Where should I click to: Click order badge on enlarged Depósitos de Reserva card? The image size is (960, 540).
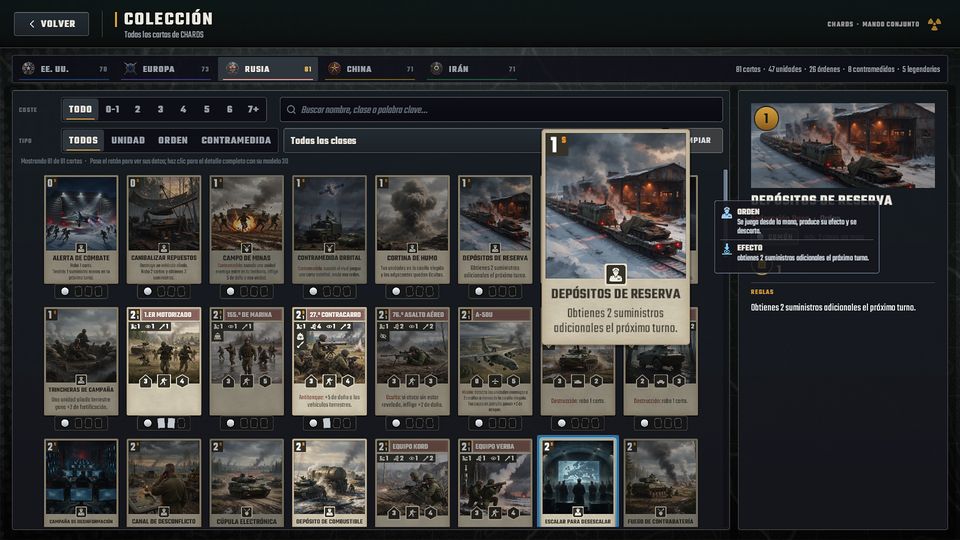(x=615, y=274)
